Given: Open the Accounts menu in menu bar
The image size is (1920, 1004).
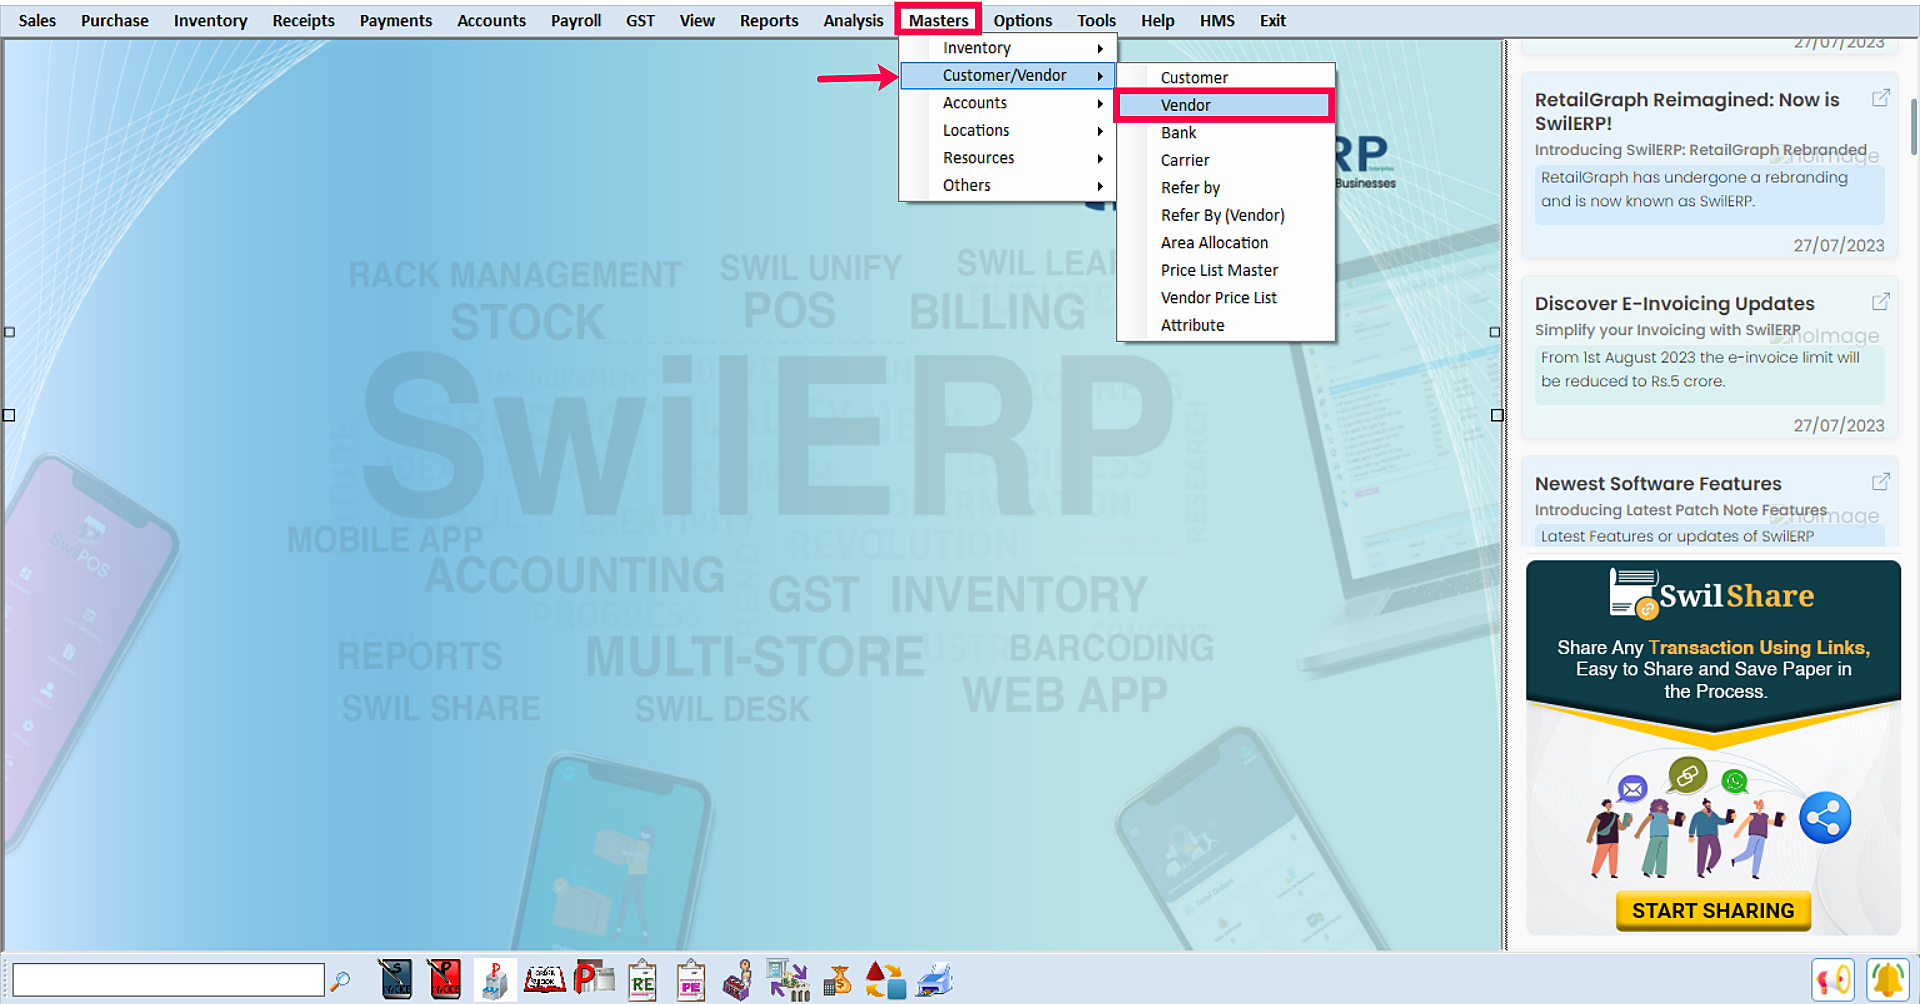Looking at the screenshot, I should click(491, 20).
